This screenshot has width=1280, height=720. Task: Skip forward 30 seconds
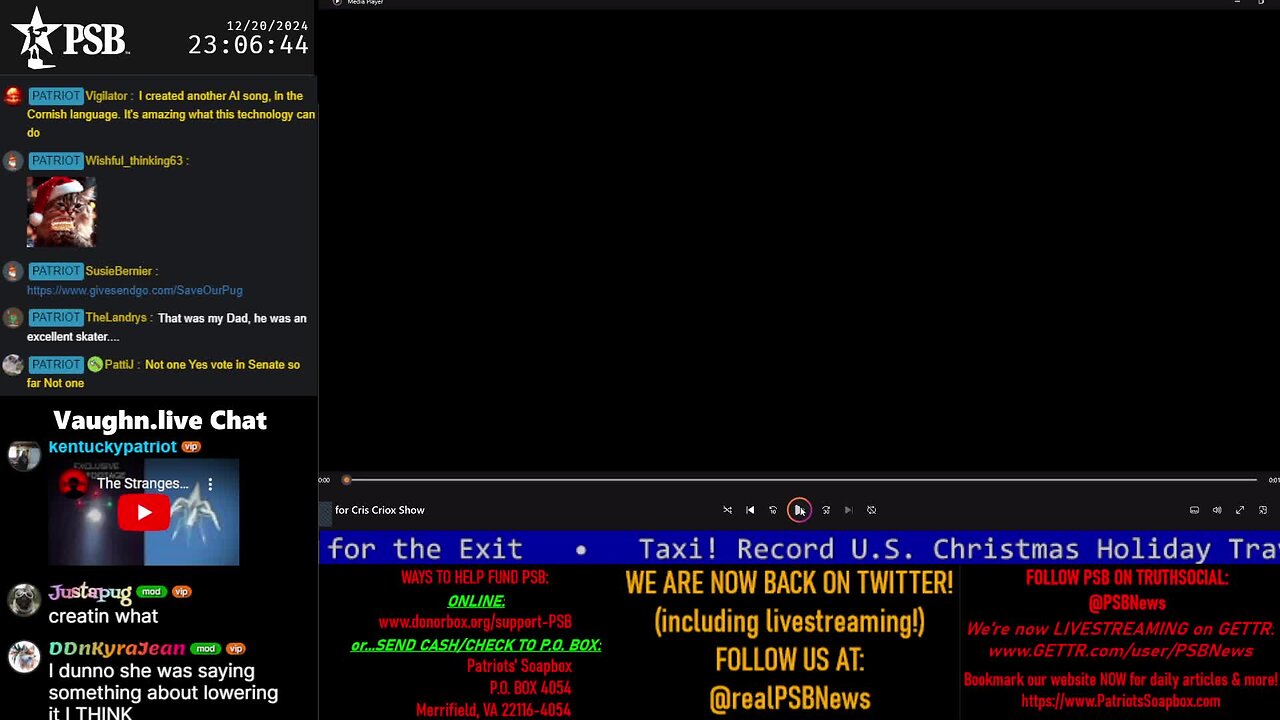click(x=826, y=510)
